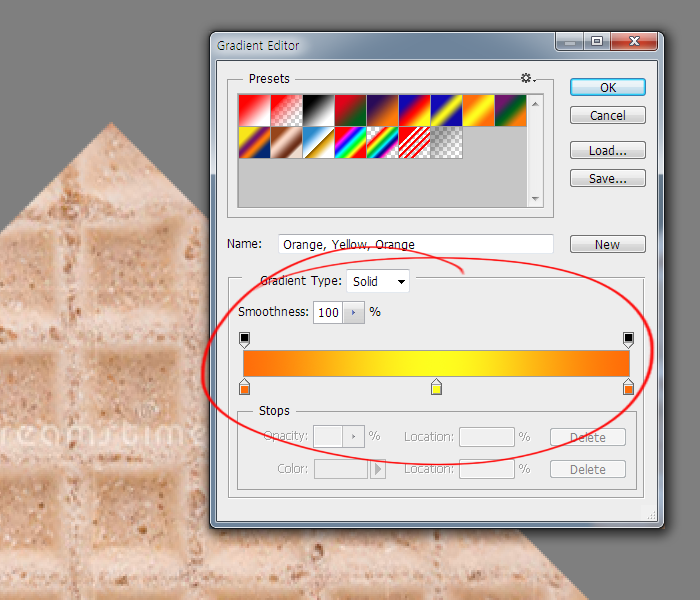Viewport: 700px width, 600px height.
Task: Select the blue, red, yellow preset gradient
Action: pos(415,110)
